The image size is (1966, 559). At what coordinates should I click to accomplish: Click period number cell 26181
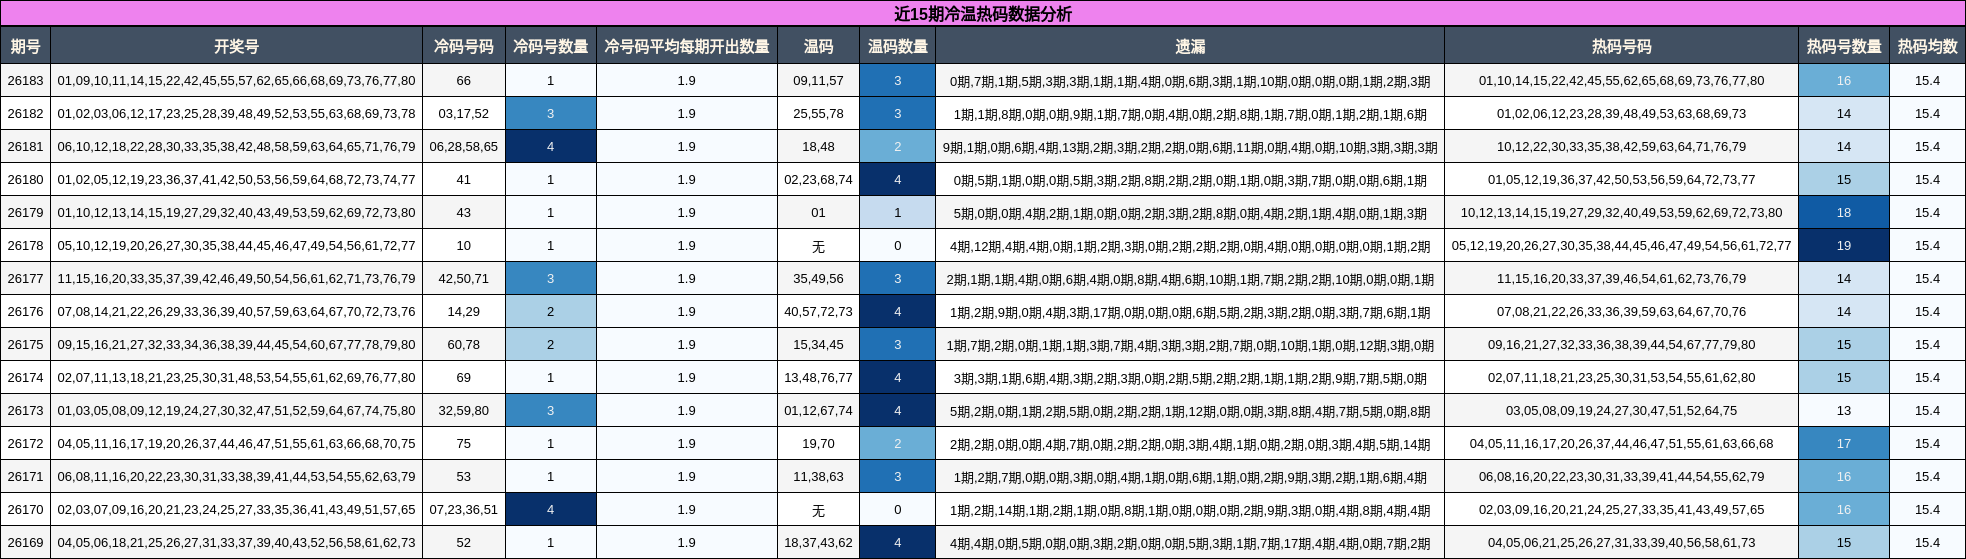point(25,147)
